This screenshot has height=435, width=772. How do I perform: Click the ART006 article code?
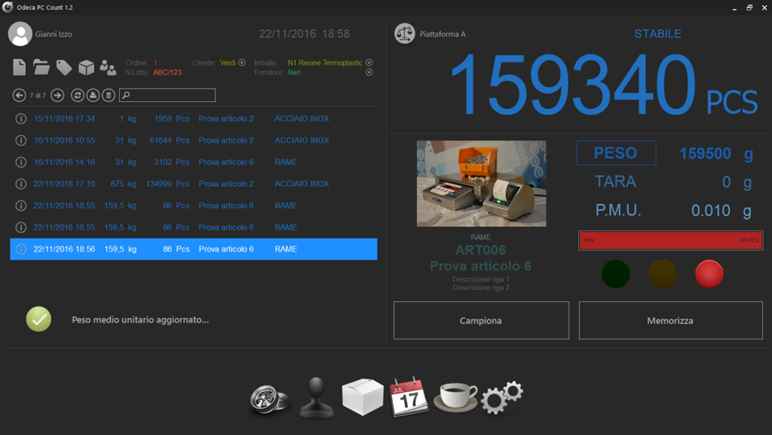[481, 250]
